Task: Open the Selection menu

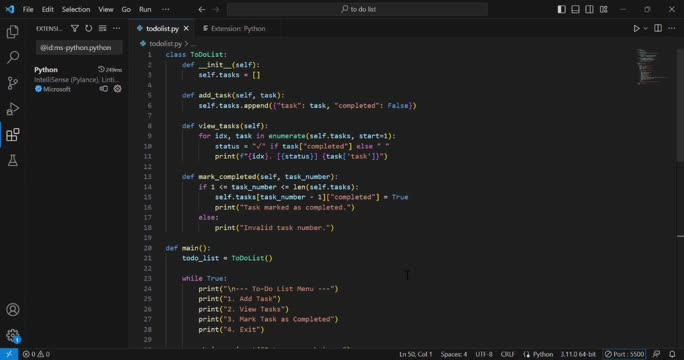Action: 76,9
